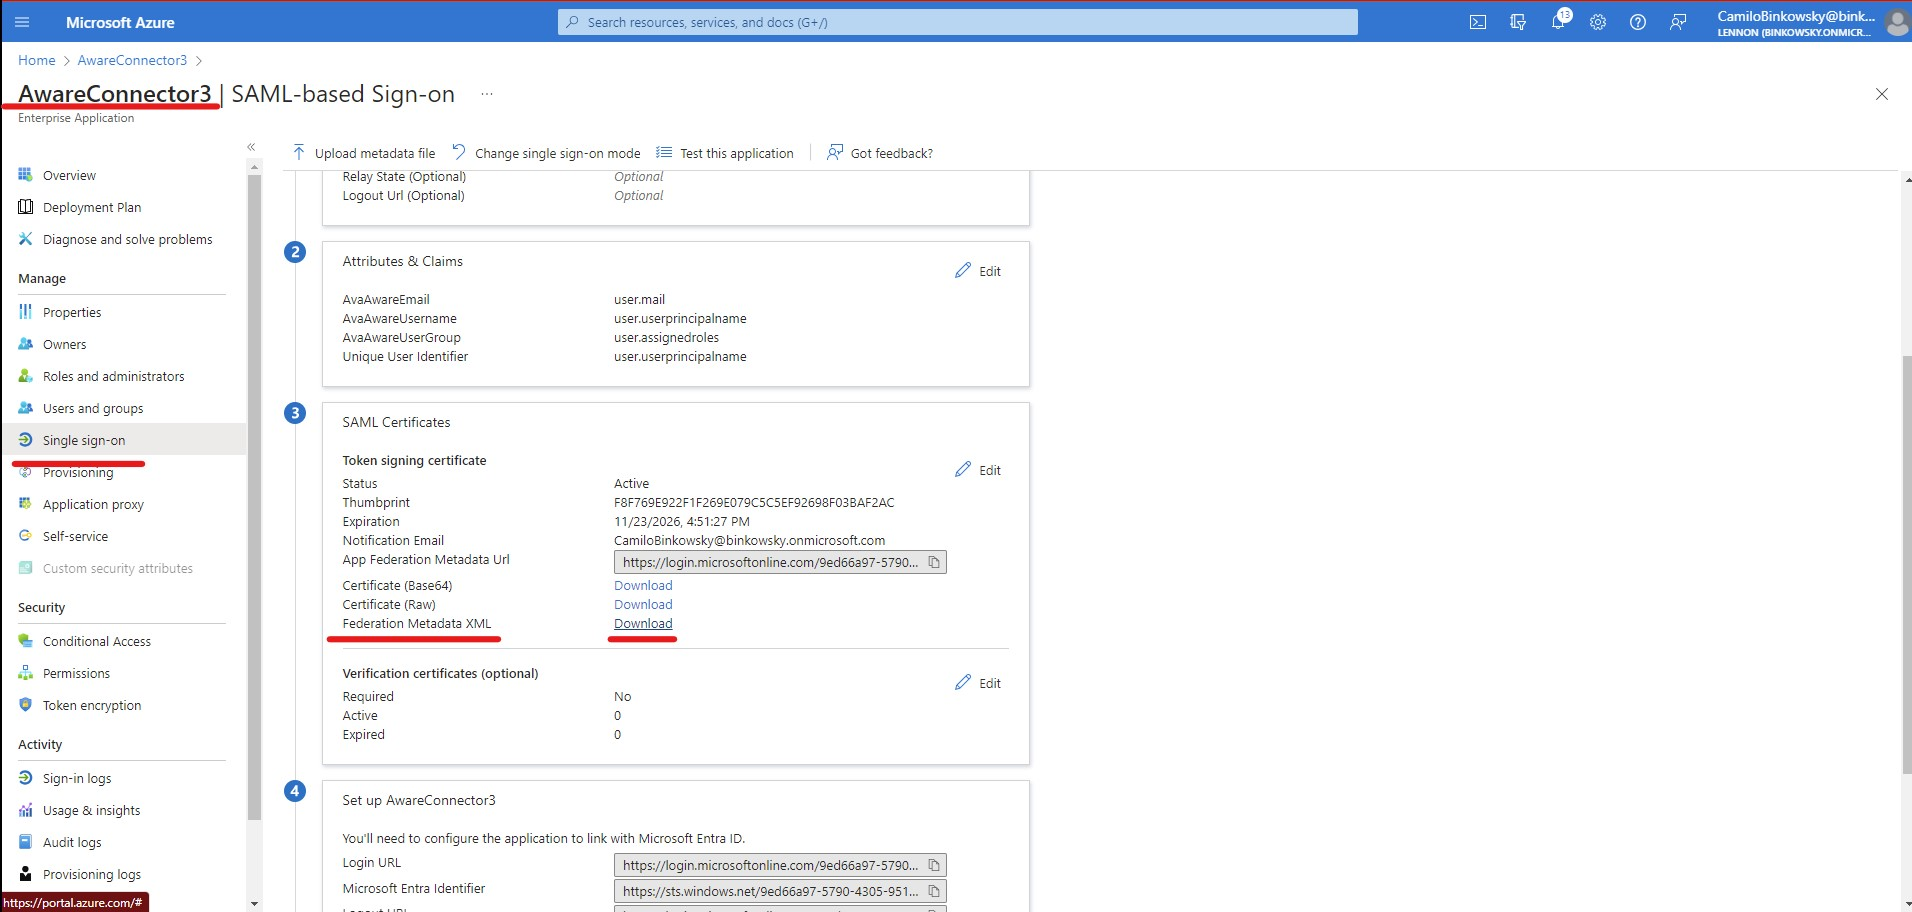Open the Directories + subscriptions filter

(1518, 21)
